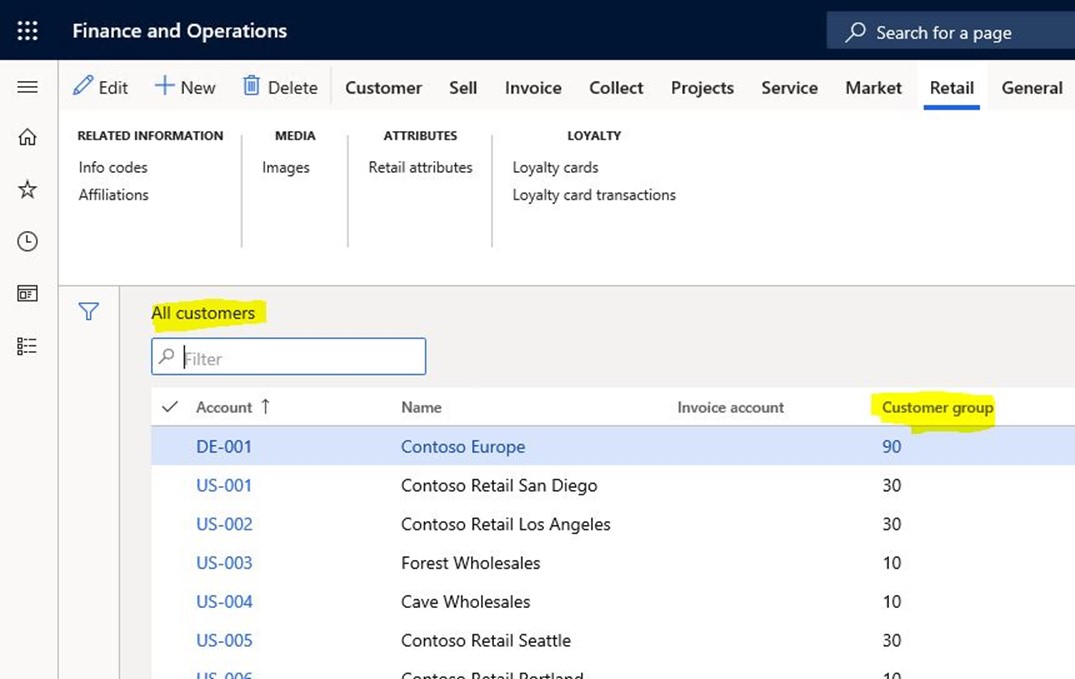The width and height of the screenshot is (1075, 679).
Task: Go to Home in the sidebar
Action: pos(27,138)
